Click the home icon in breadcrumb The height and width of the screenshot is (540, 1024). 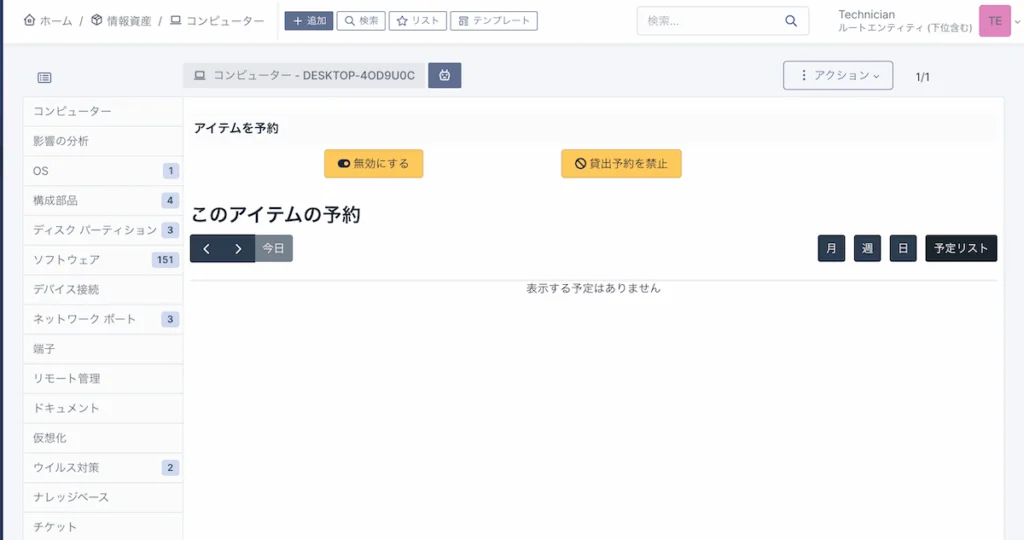(29, 20)
